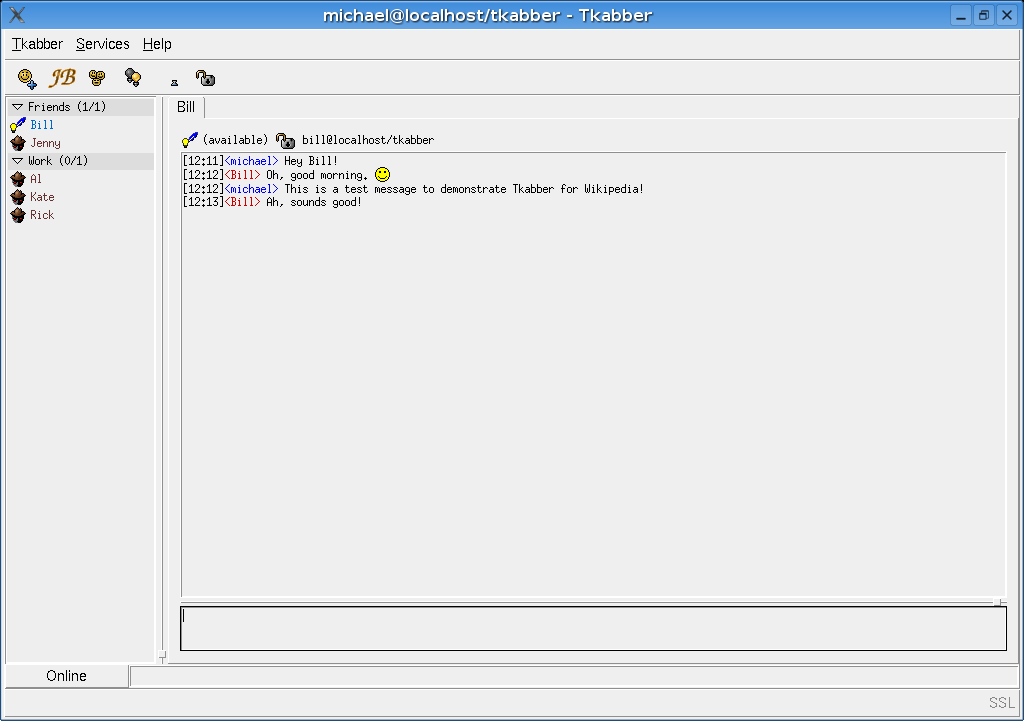Click into the message input box
Viewport: 1024px width, 721px height.
pyautogui.click(x=593, y=628)
